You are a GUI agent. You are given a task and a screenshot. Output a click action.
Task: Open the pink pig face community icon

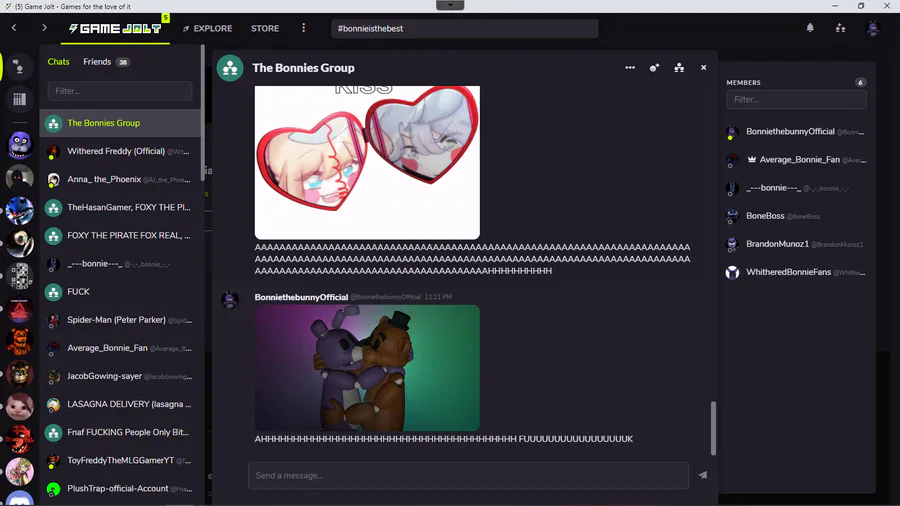tap(20, 407)
